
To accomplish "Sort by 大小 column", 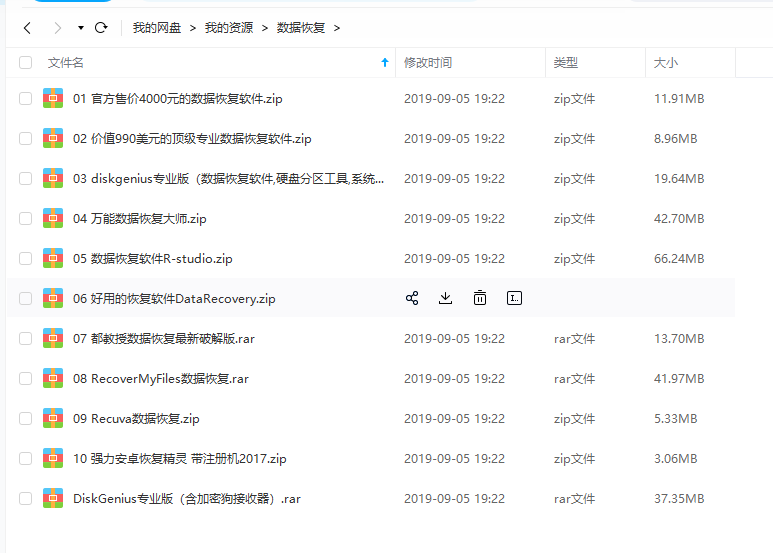I will point(666,63).
